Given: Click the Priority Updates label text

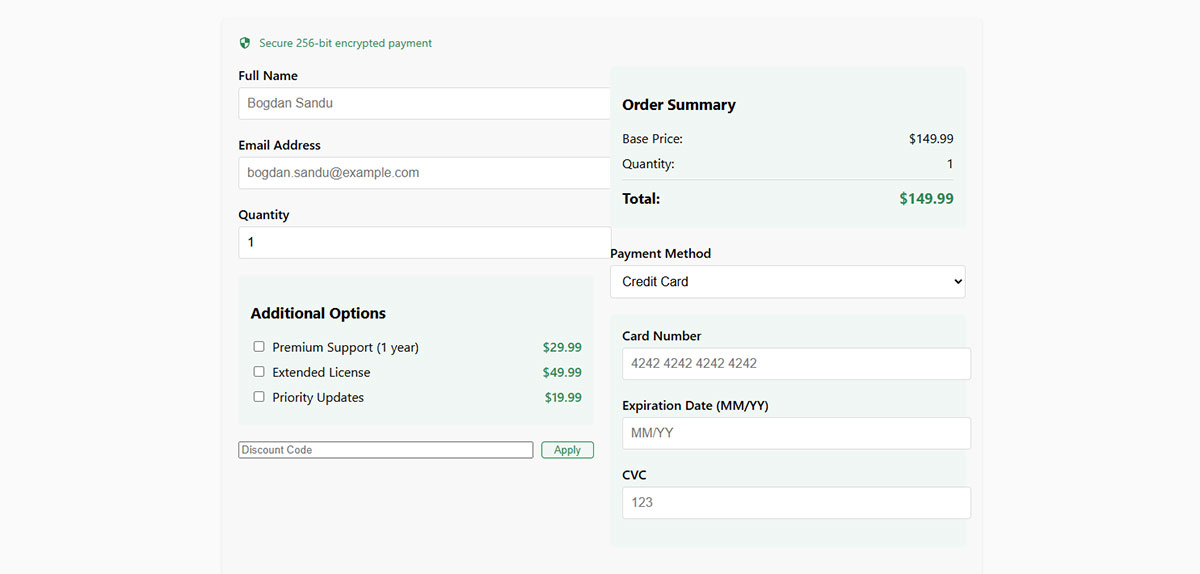Looking at the screenshot, I should 318,397.
